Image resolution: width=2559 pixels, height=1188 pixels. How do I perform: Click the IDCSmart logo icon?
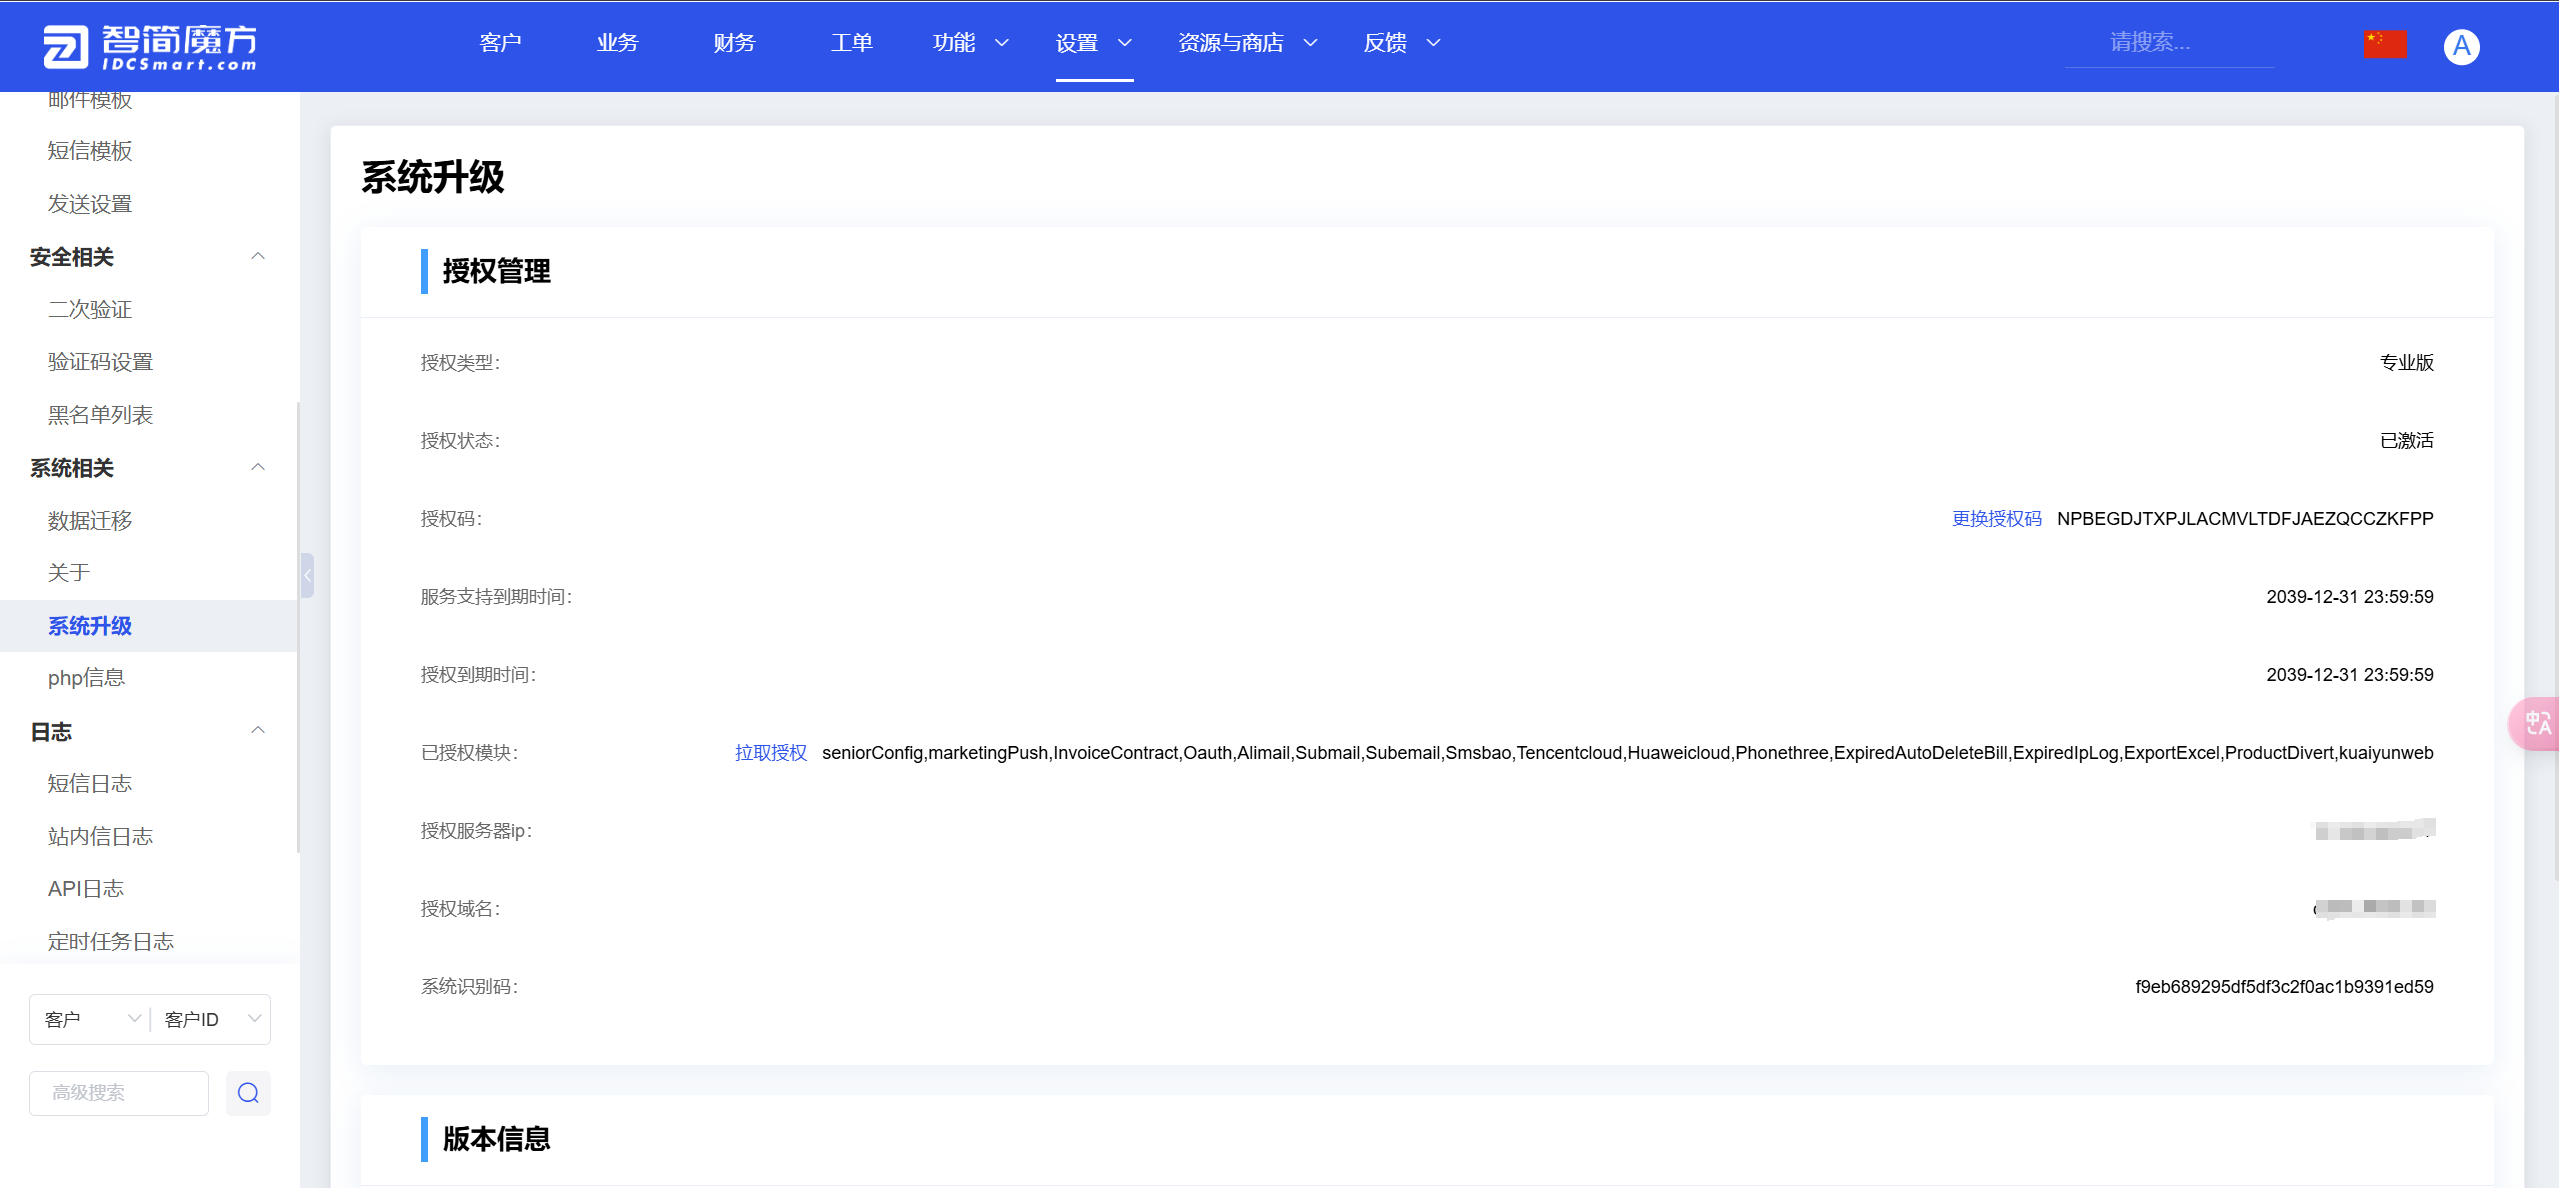point(66,46)
